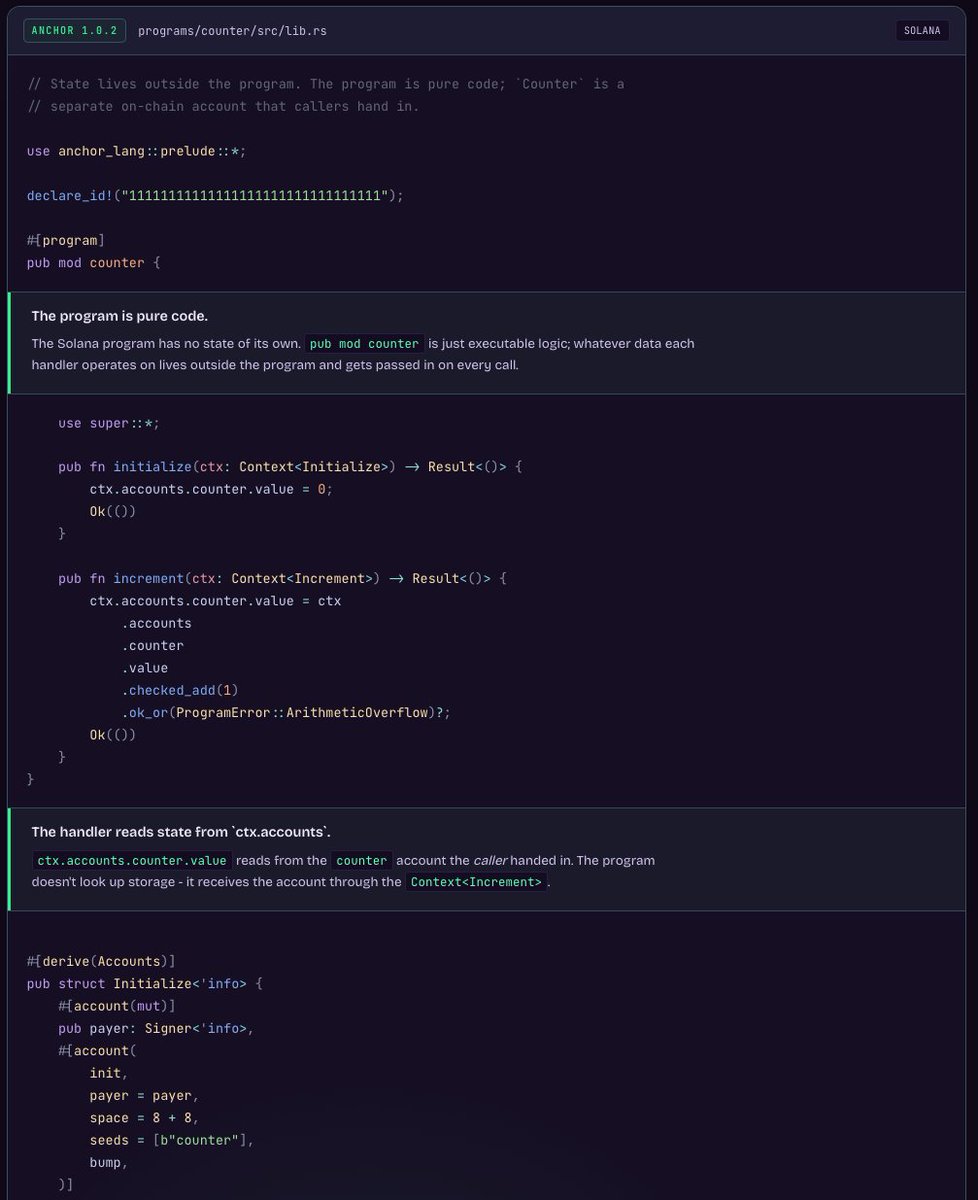
Task: Click the 'use anchor_lang::prelude::*;' line
Action: coord(137,151)
